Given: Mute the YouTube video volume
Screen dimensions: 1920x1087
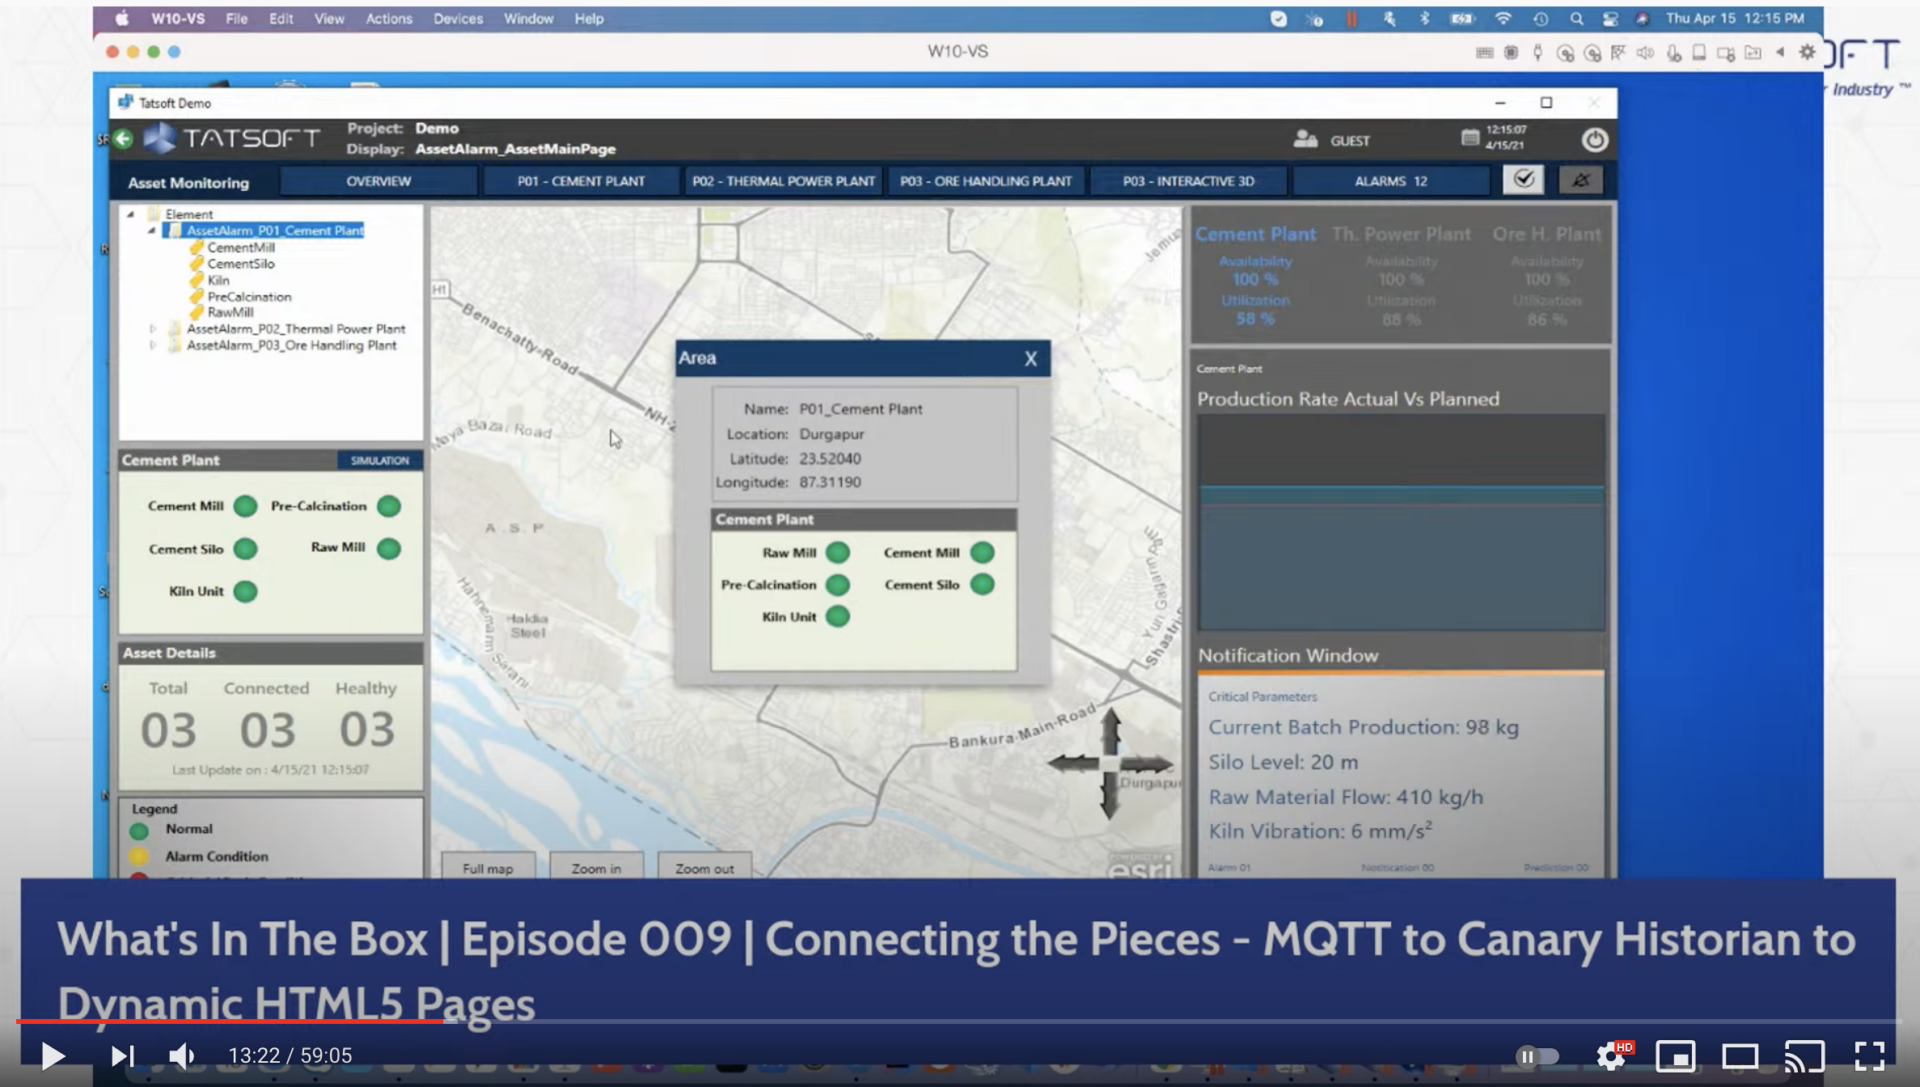Looking at the screenshot, I should pyautogui.click(x=181, y=1056).
